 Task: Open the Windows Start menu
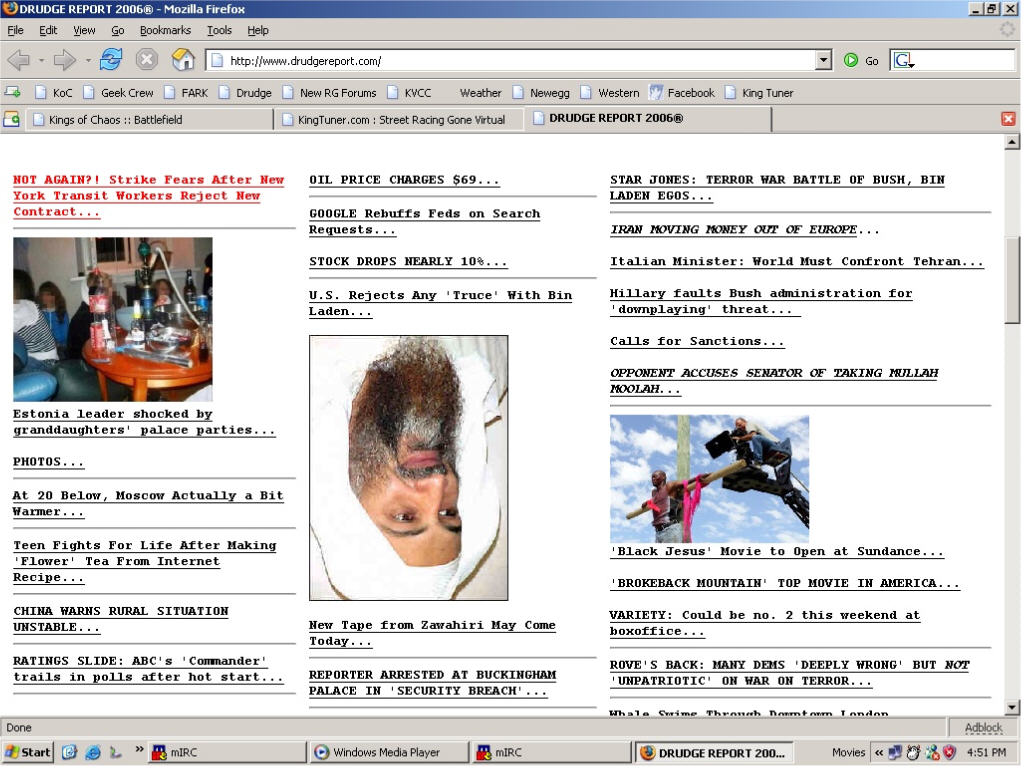(x=27, y=752)
